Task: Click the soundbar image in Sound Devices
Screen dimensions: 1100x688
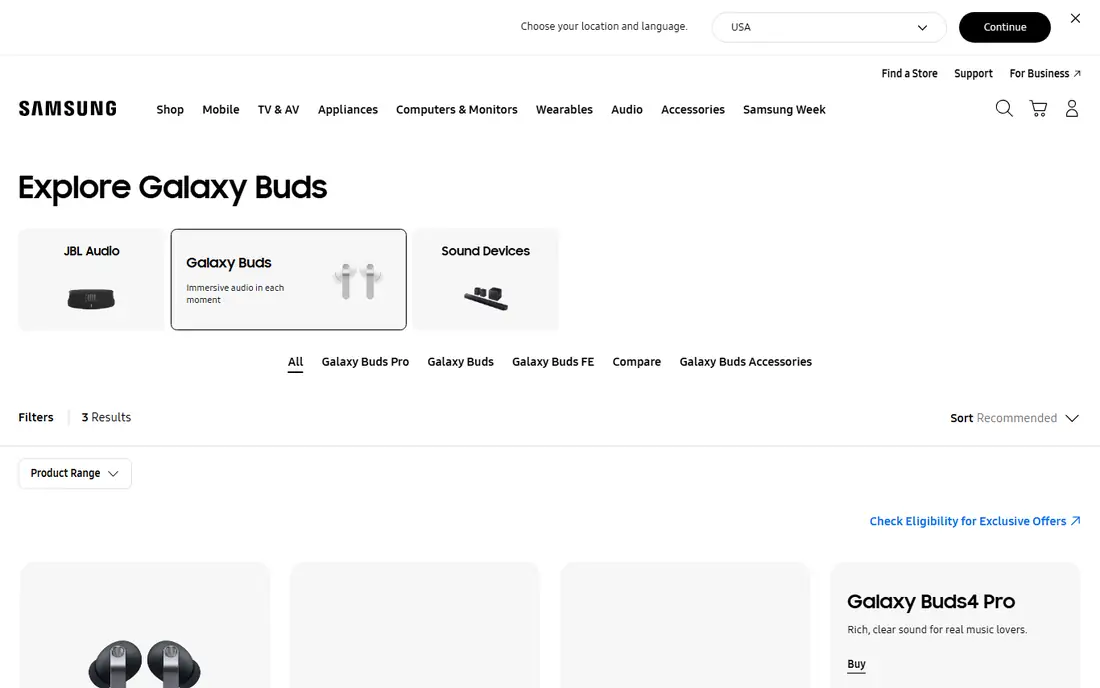Action: point(485,298)
